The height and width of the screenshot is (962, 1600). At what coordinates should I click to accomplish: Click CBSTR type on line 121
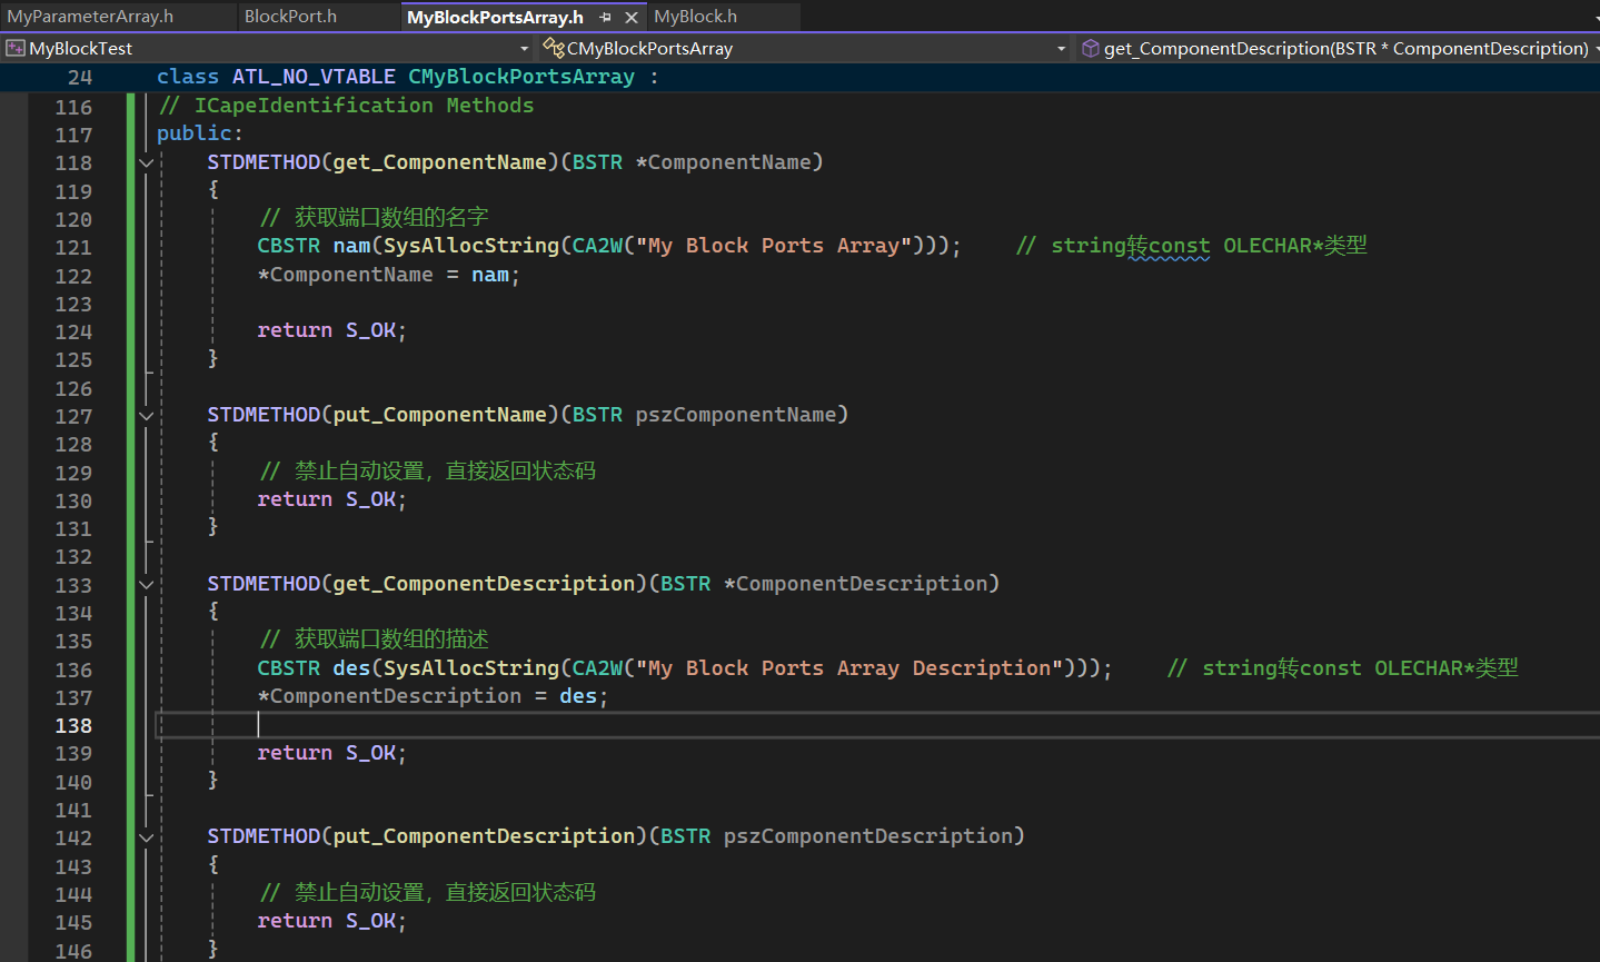(288, 246)
